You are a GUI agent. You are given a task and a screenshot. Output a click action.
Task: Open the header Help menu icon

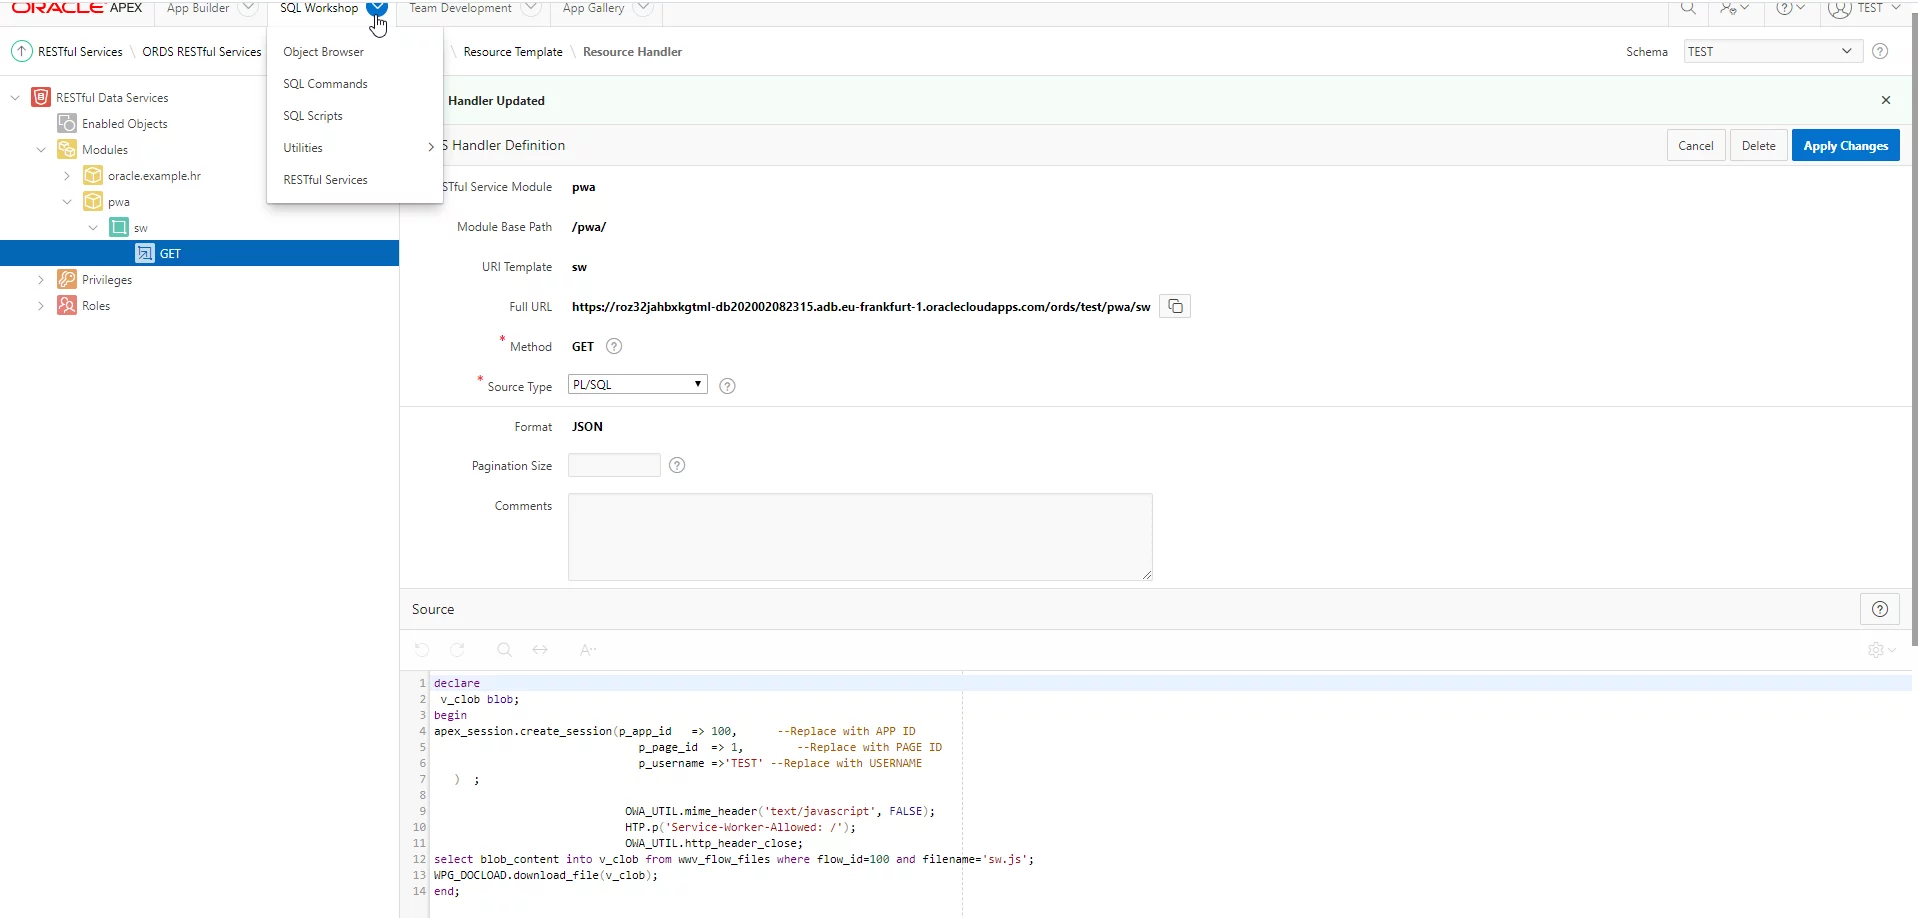(1790, 8)
